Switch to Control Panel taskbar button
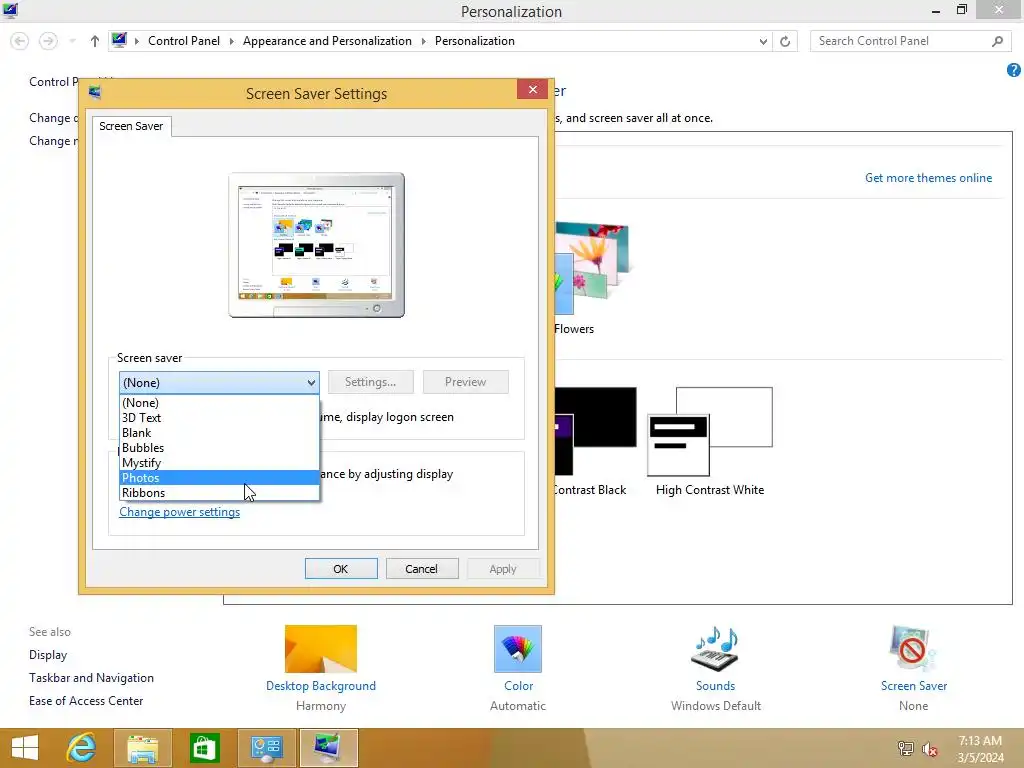The image size is (1024, 768). tap(266, 748)
